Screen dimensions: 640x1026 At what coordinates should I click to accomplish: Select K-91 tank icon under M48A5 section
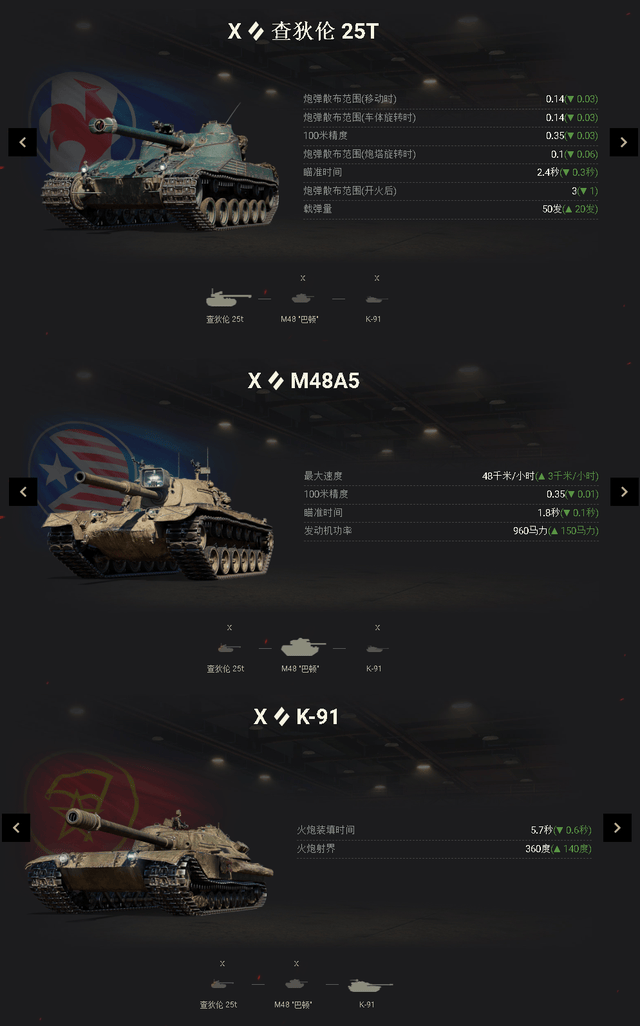tap(376, 648)
